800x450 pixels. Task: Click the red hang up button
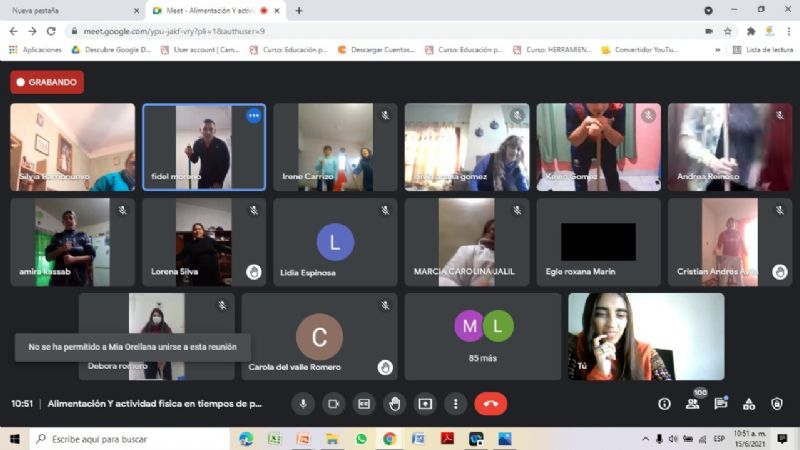pyautogui.click(x=490, y=404)
